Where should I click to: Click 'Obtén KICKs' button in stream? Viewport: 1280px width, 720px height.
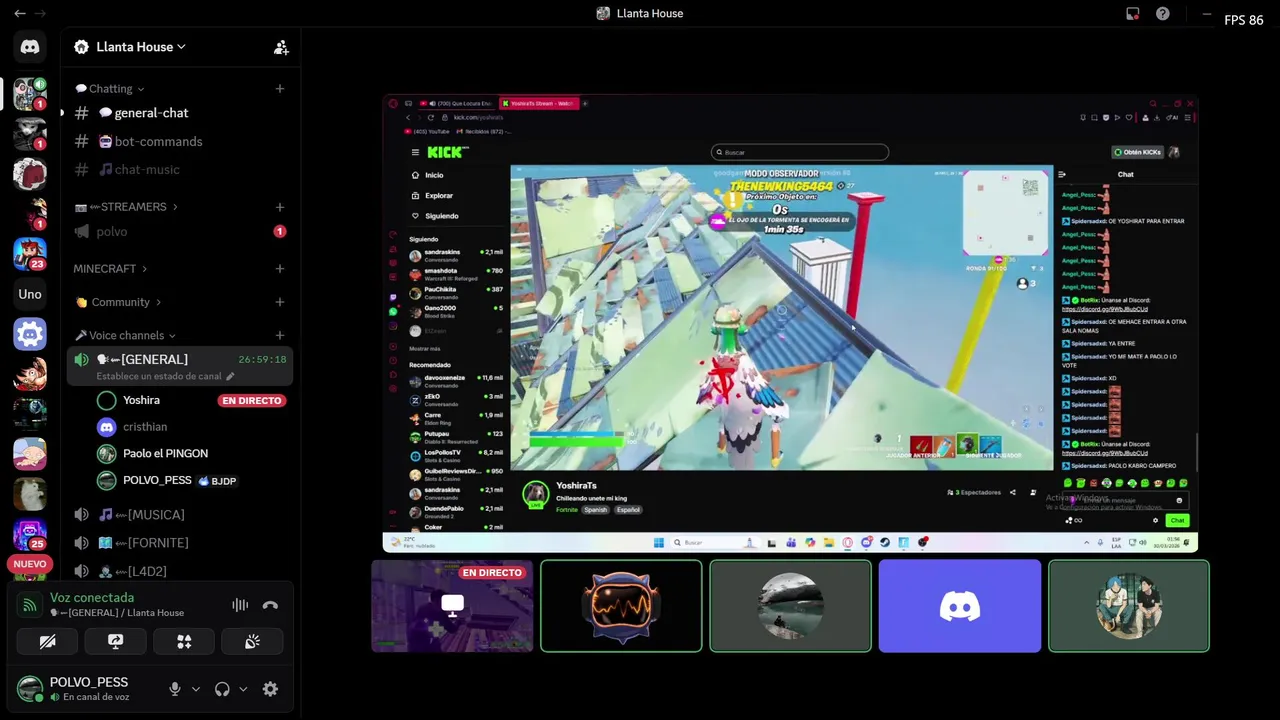[1139, 152]
